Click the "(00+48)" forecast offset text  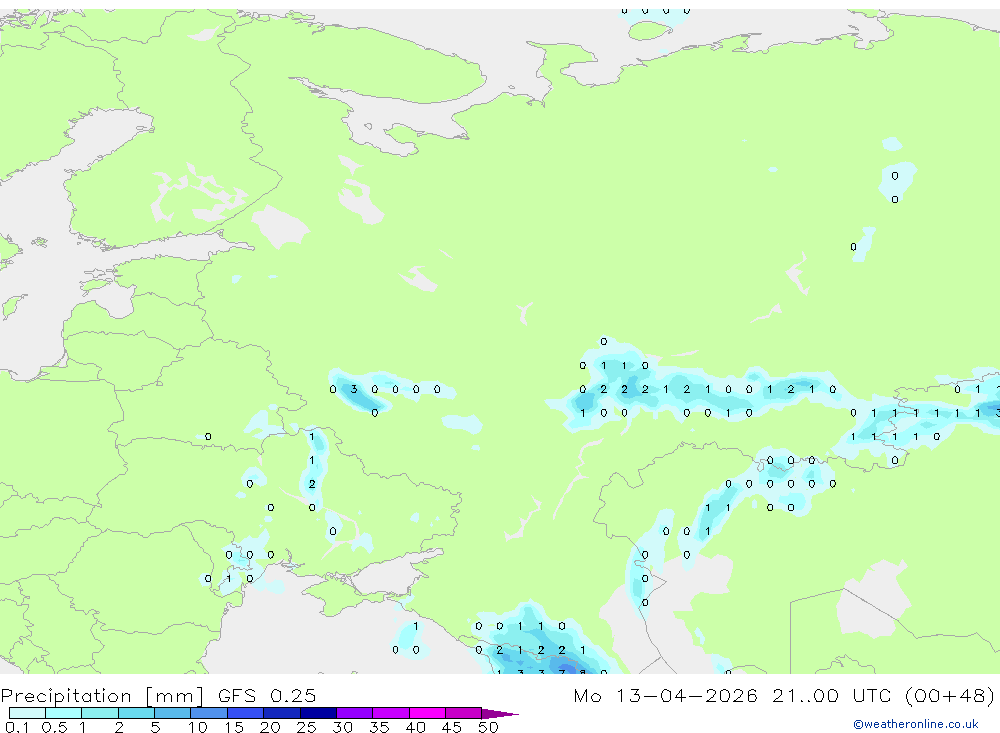[x=950, y=695]
